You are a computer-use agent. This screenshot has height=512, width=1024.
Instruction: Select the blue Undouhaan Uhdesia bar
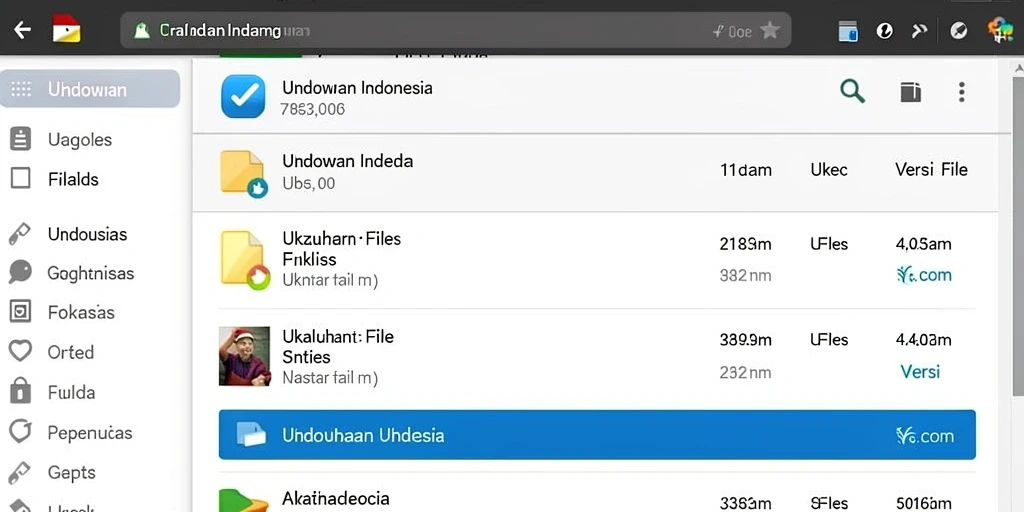click(x=597, y=435)
